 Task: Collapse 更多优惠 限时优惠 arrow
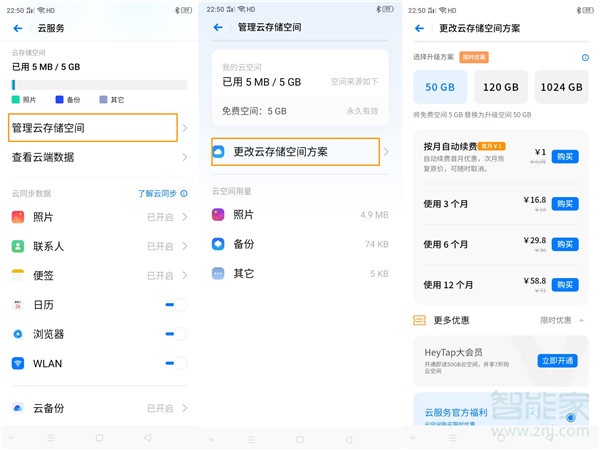(581, 320)
